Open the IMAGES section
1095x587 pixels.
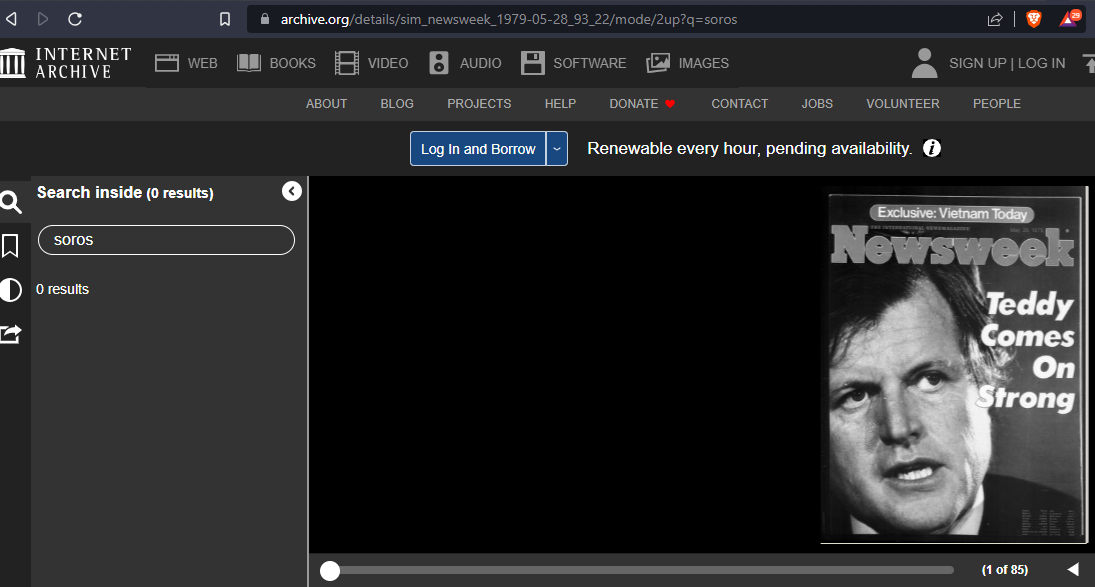coord(687,63)
